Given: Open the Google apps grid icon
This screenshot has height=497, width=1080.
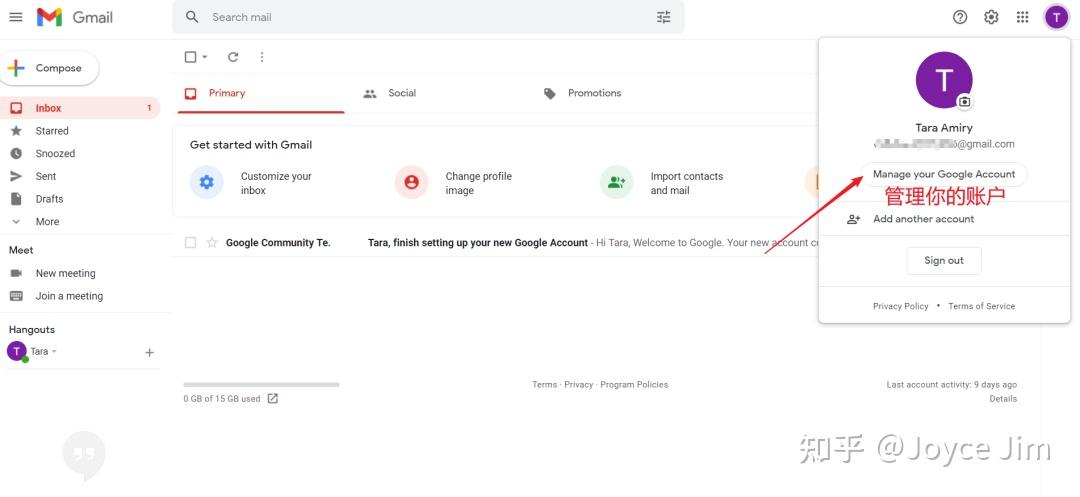Looking at the screenshot, I should (1022, 17).
